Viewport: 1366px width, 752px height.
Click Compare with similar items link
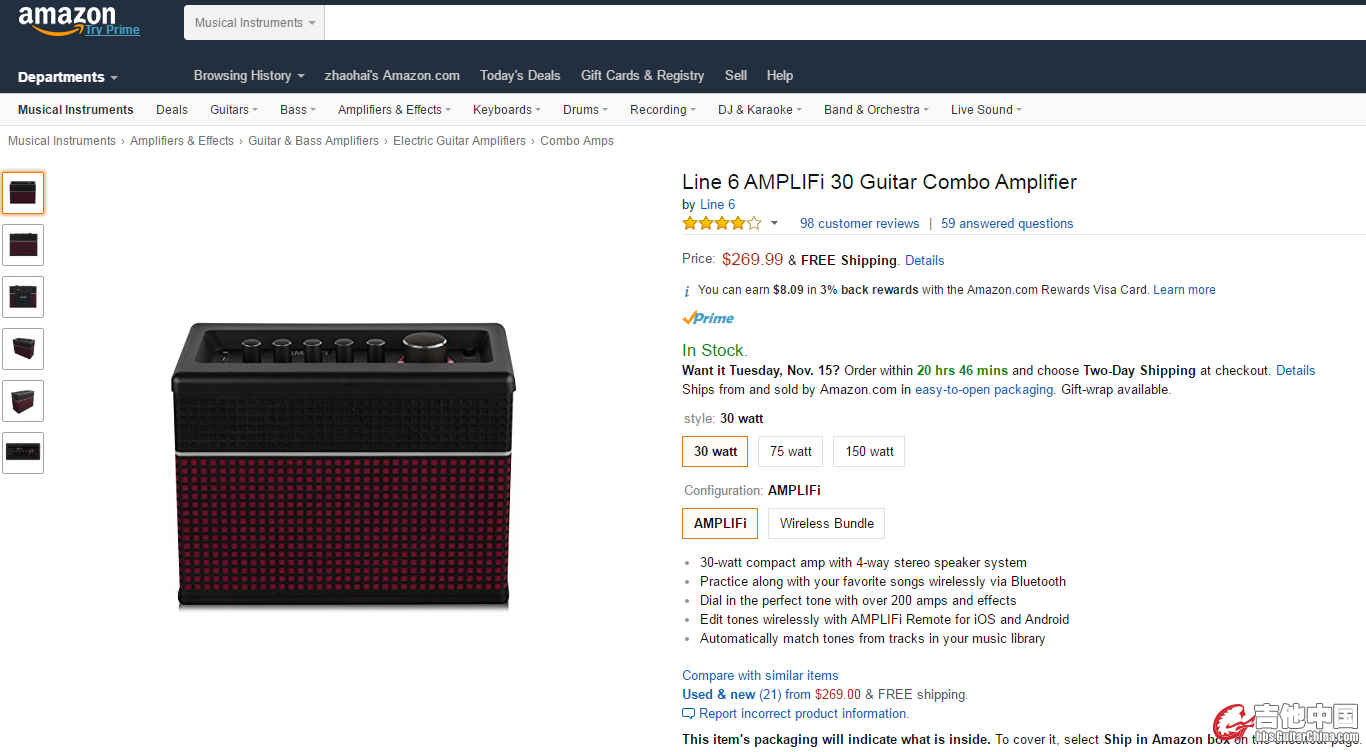[x=760, y=675]
